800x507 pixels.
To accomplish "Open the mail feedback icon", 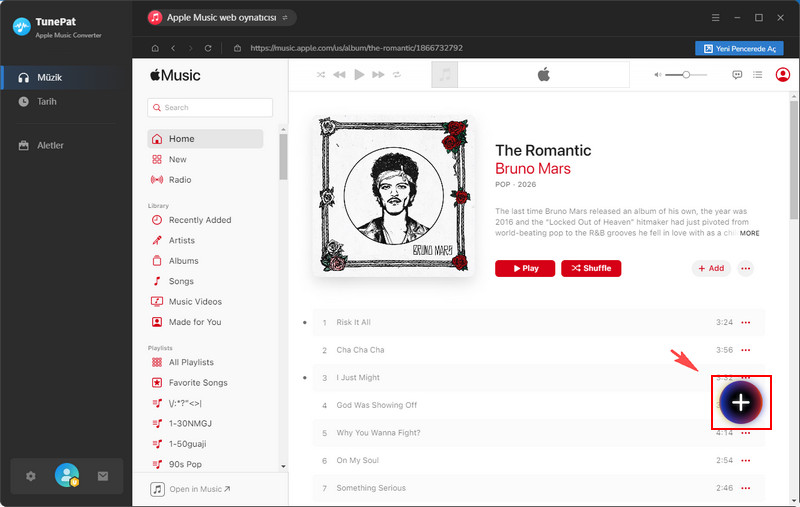I will coord(102,476).
